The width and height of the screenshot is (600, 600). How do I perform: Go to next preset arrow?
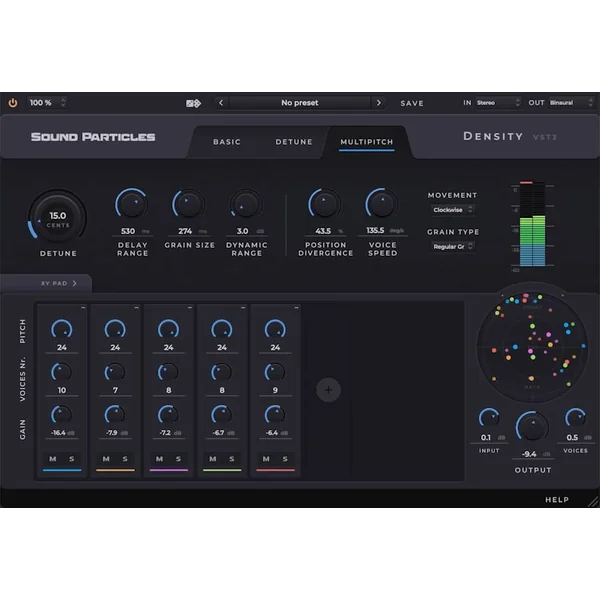pos(378,103)
